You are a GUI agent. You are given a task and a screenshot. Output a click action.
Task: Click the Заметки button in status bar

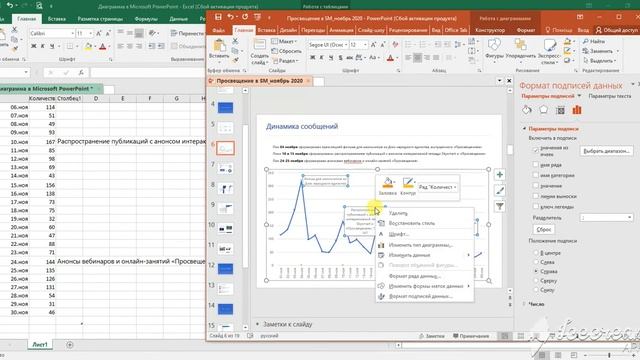(x=431, y=336)
